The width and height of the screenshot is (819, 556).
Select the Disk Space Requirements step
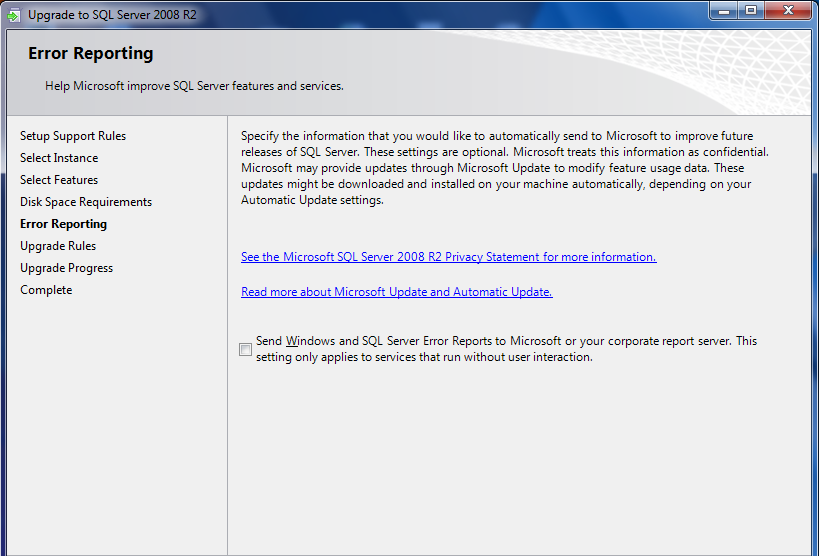point(86,202)
